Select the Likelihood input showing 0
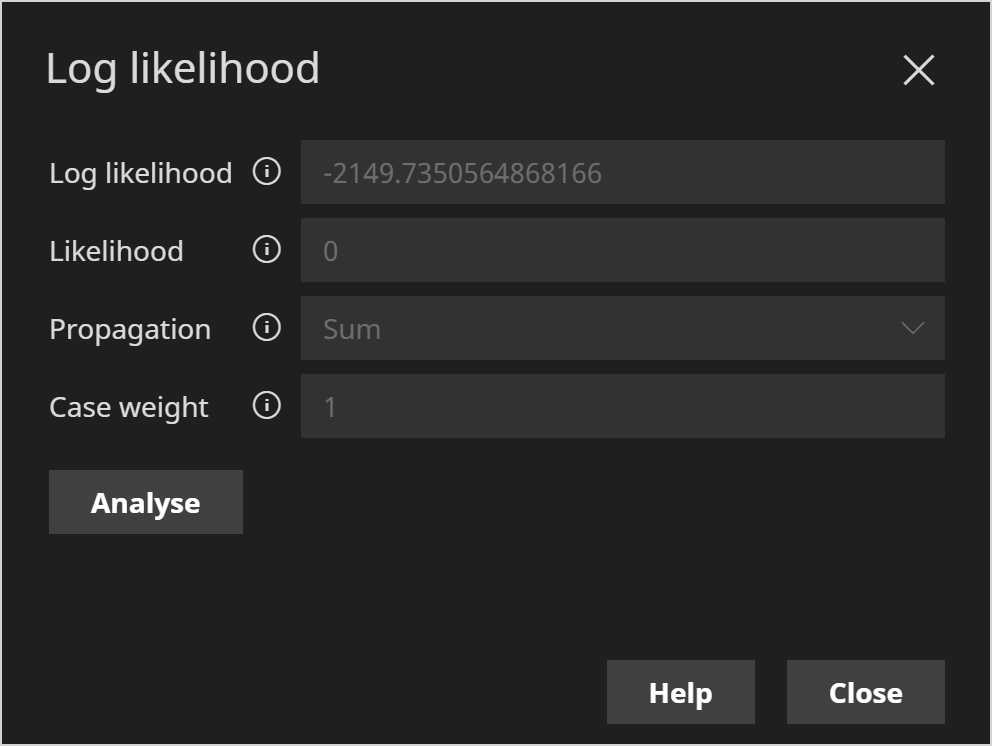Viewport: 992px width, 746px height. pyautogui.click(x=622, y=250)
